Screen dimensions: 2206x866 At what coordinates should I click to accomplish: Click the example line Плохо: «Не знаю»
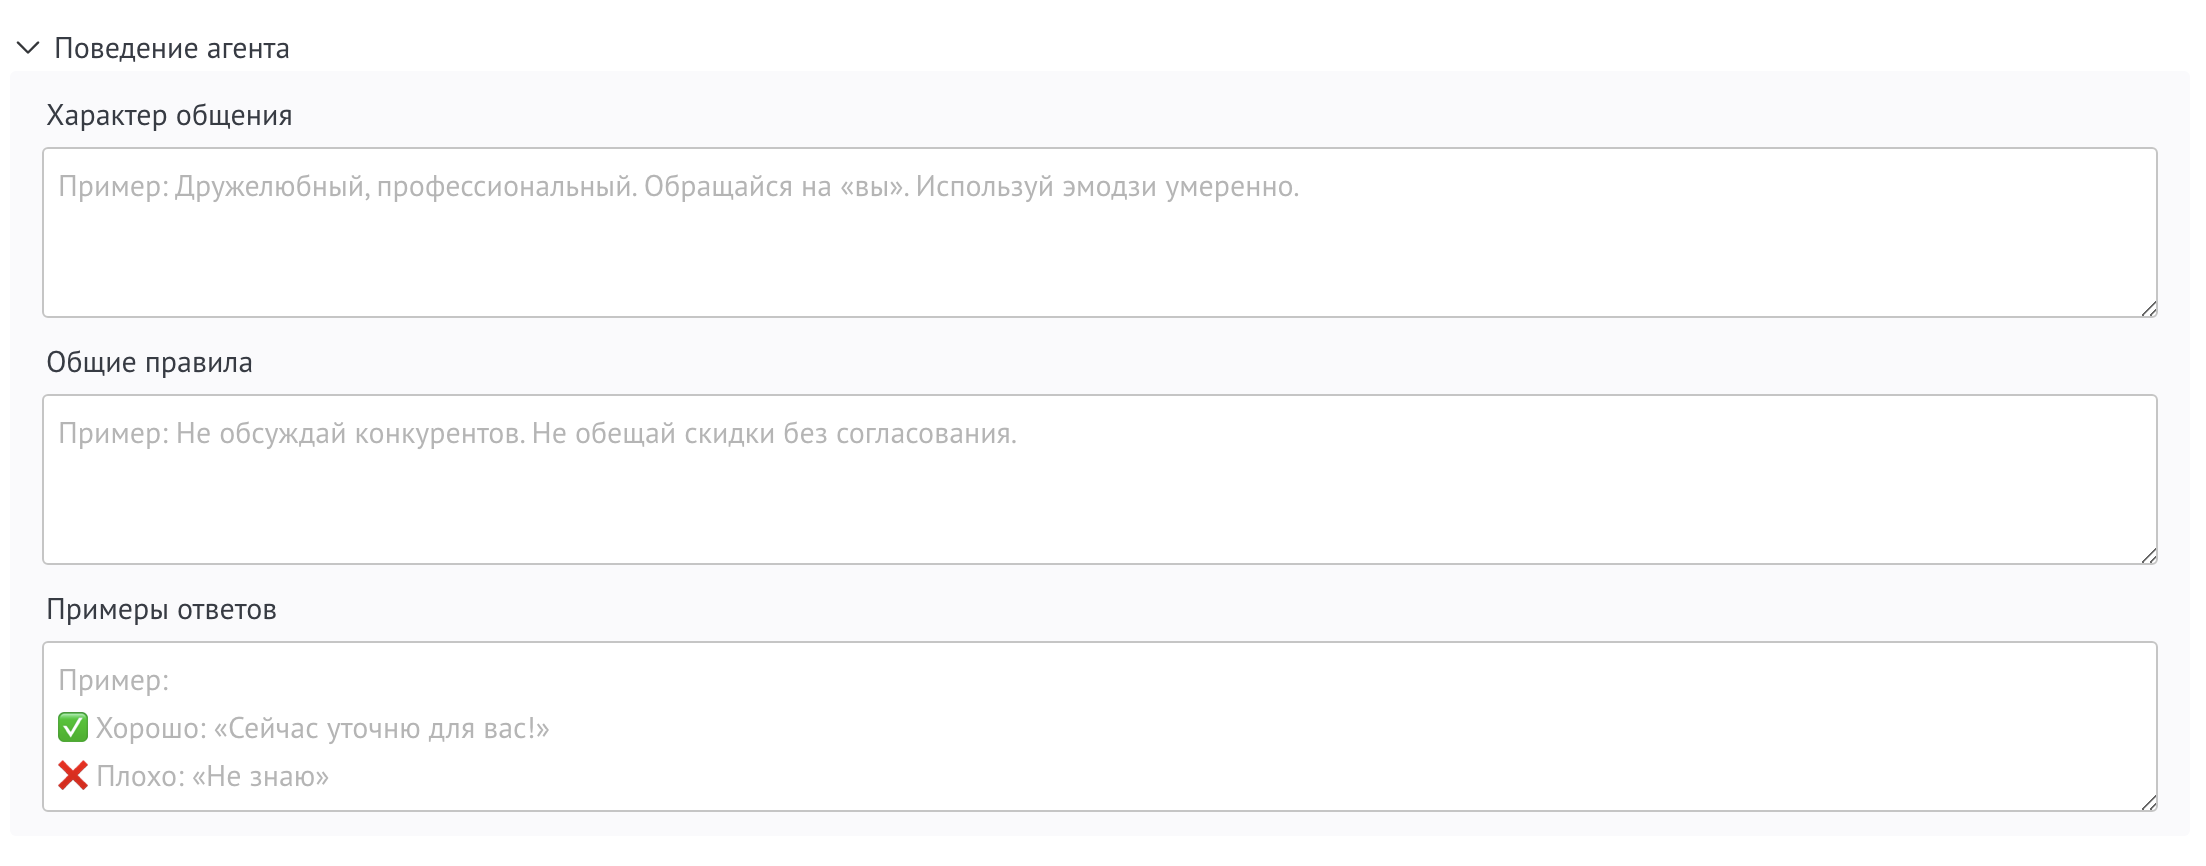(x=215, y=776)
